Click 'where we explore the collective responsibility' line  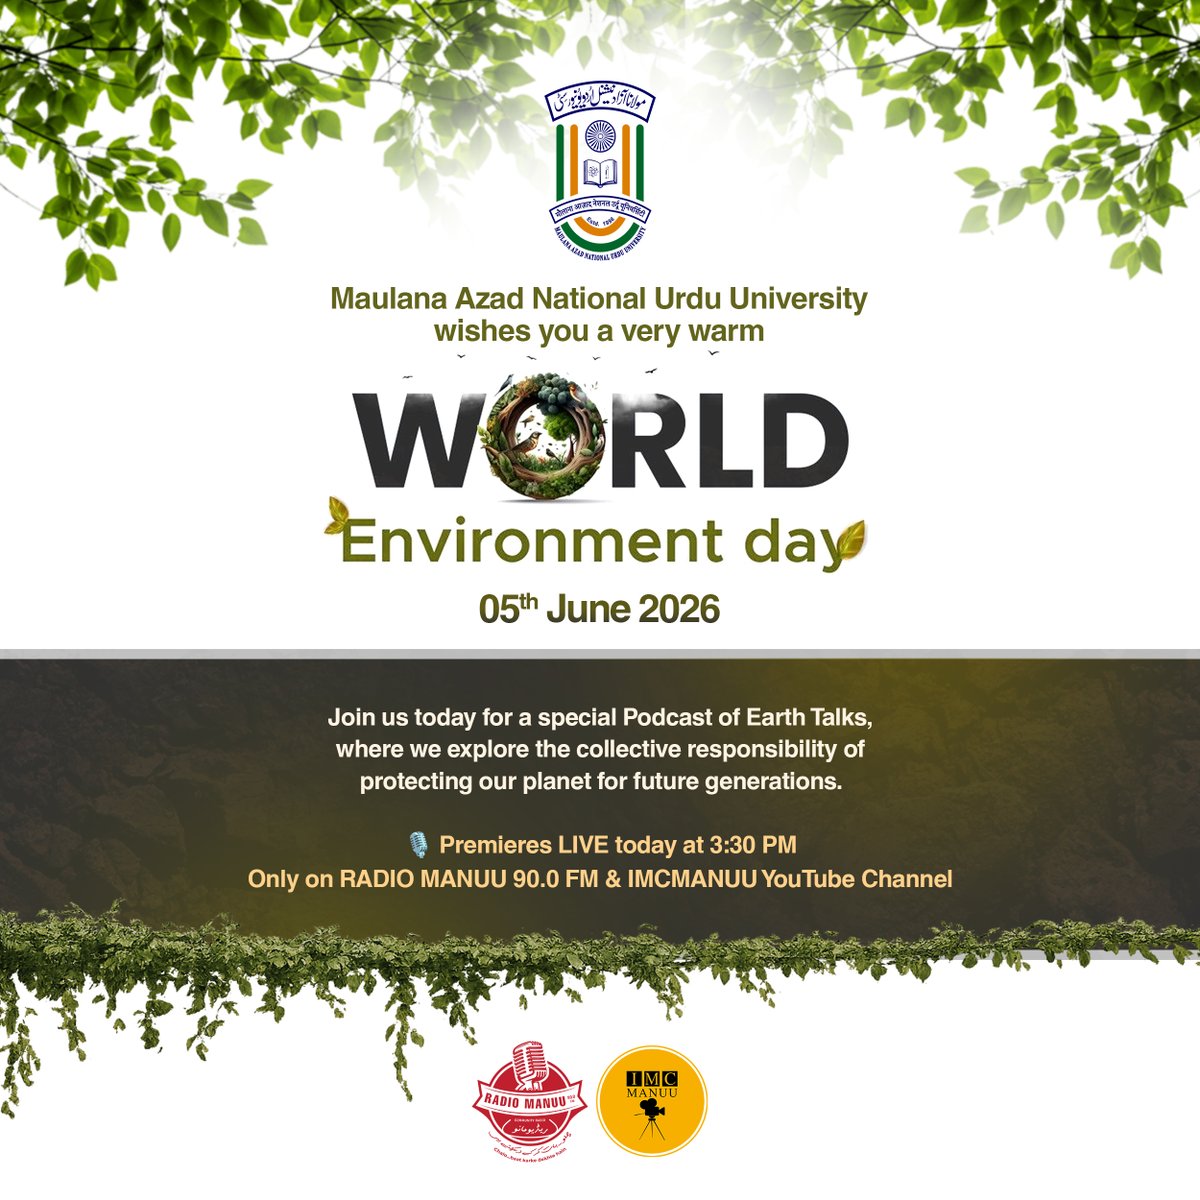coord(600,750)
